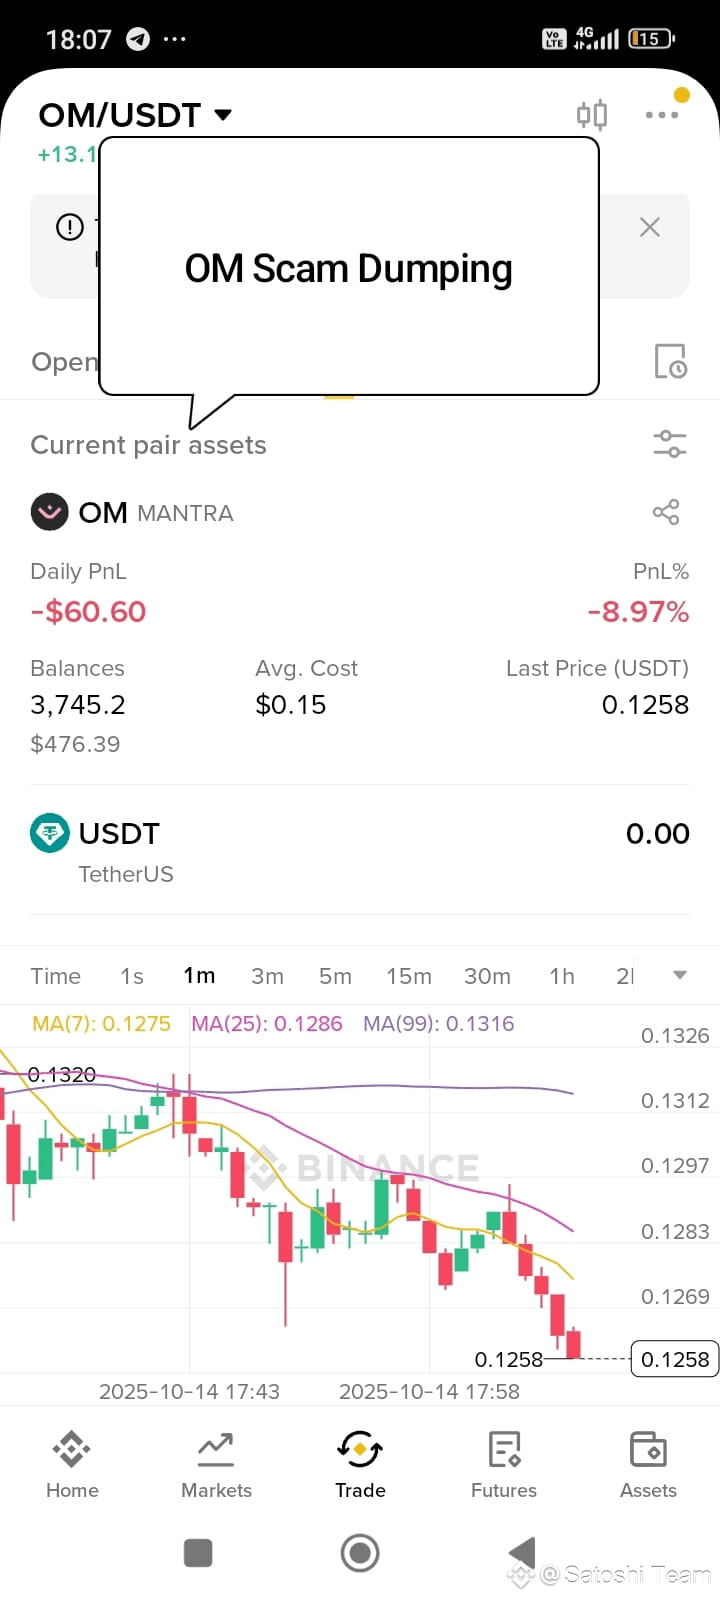Tap the 0.1258 current price label
720x1600 pixels.
point(675,1359)
